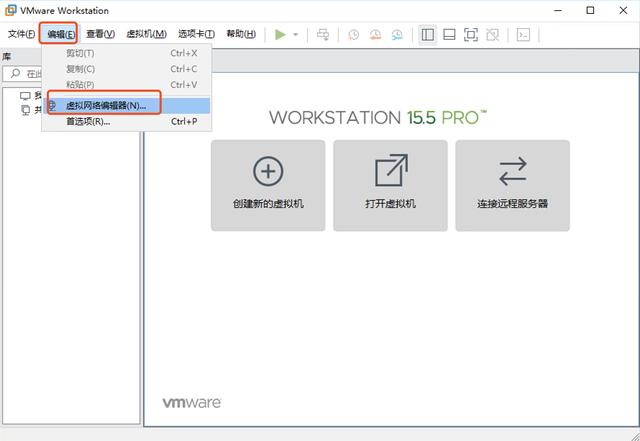The width and height of the screenshot is (640, 441).
Task: Click the revert to snapshot icon
Action: 376,35
